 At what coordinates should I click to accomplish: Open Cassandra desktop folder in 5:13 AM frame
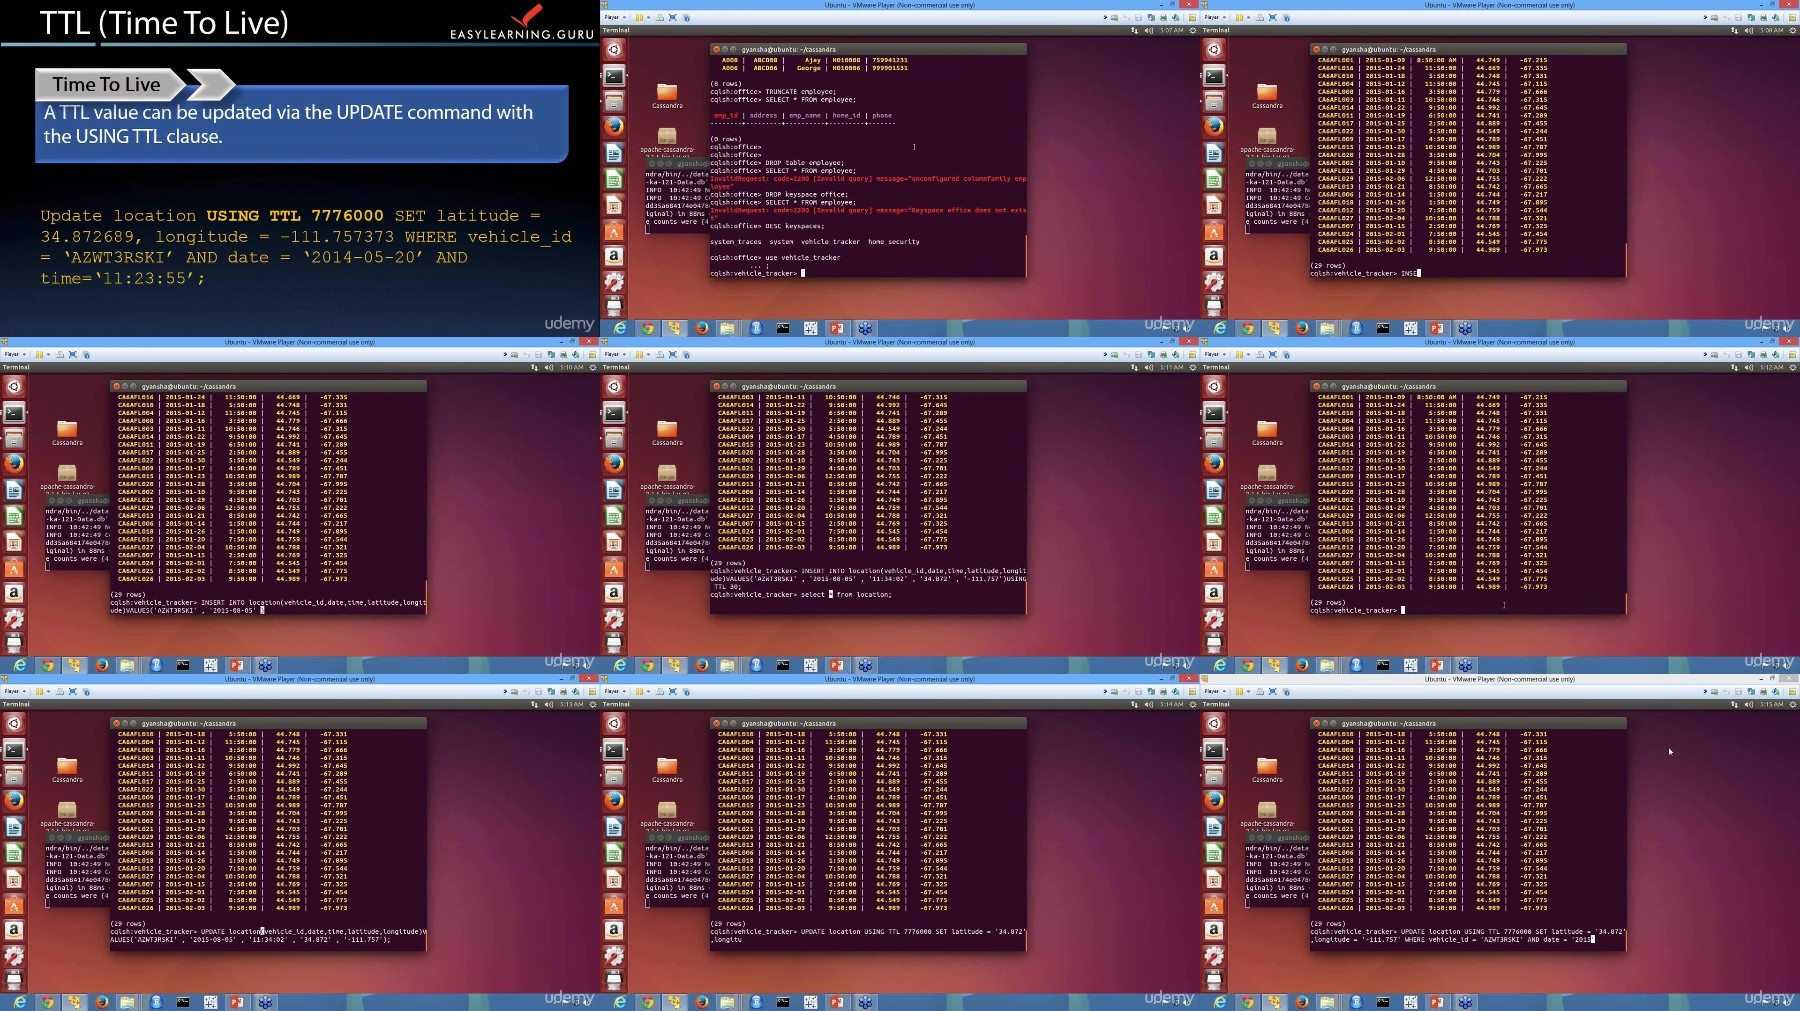[67, 769]
